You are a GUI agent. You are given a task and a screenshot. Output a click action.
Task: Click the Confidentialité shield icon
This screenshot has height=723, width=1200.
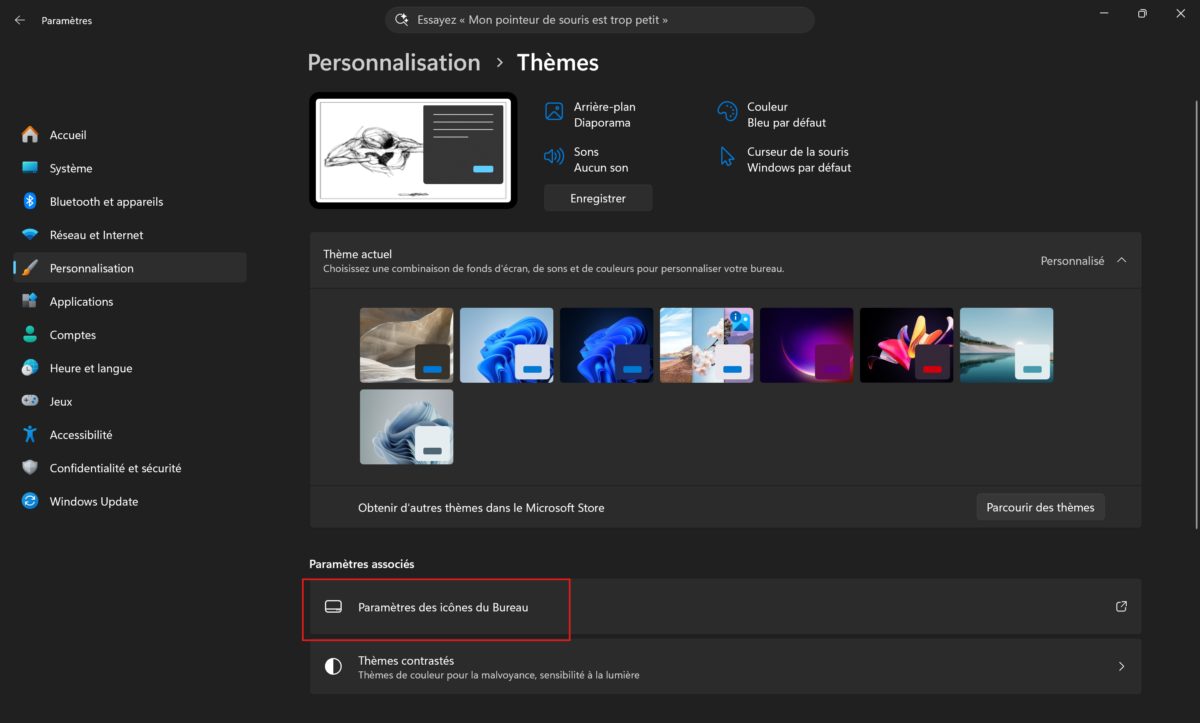point(30,468)
